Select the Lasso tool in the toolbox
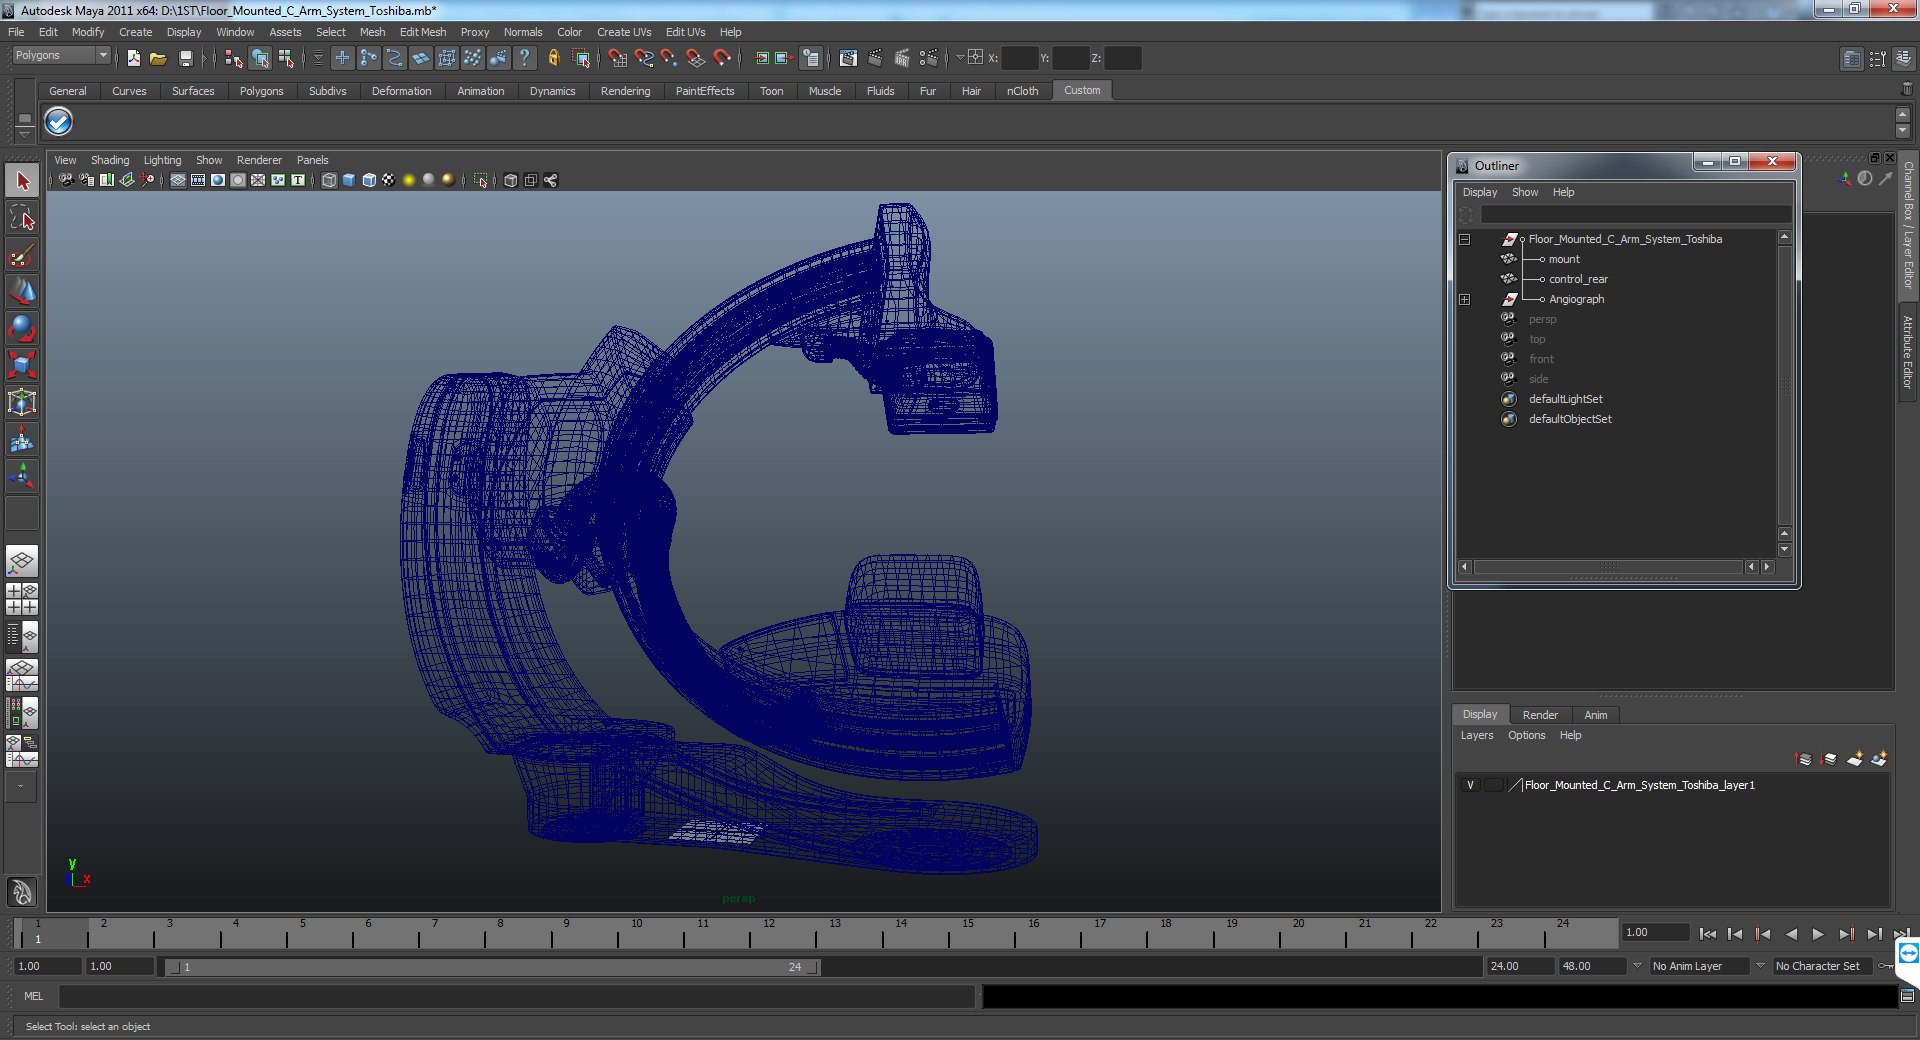 [22, 218]
